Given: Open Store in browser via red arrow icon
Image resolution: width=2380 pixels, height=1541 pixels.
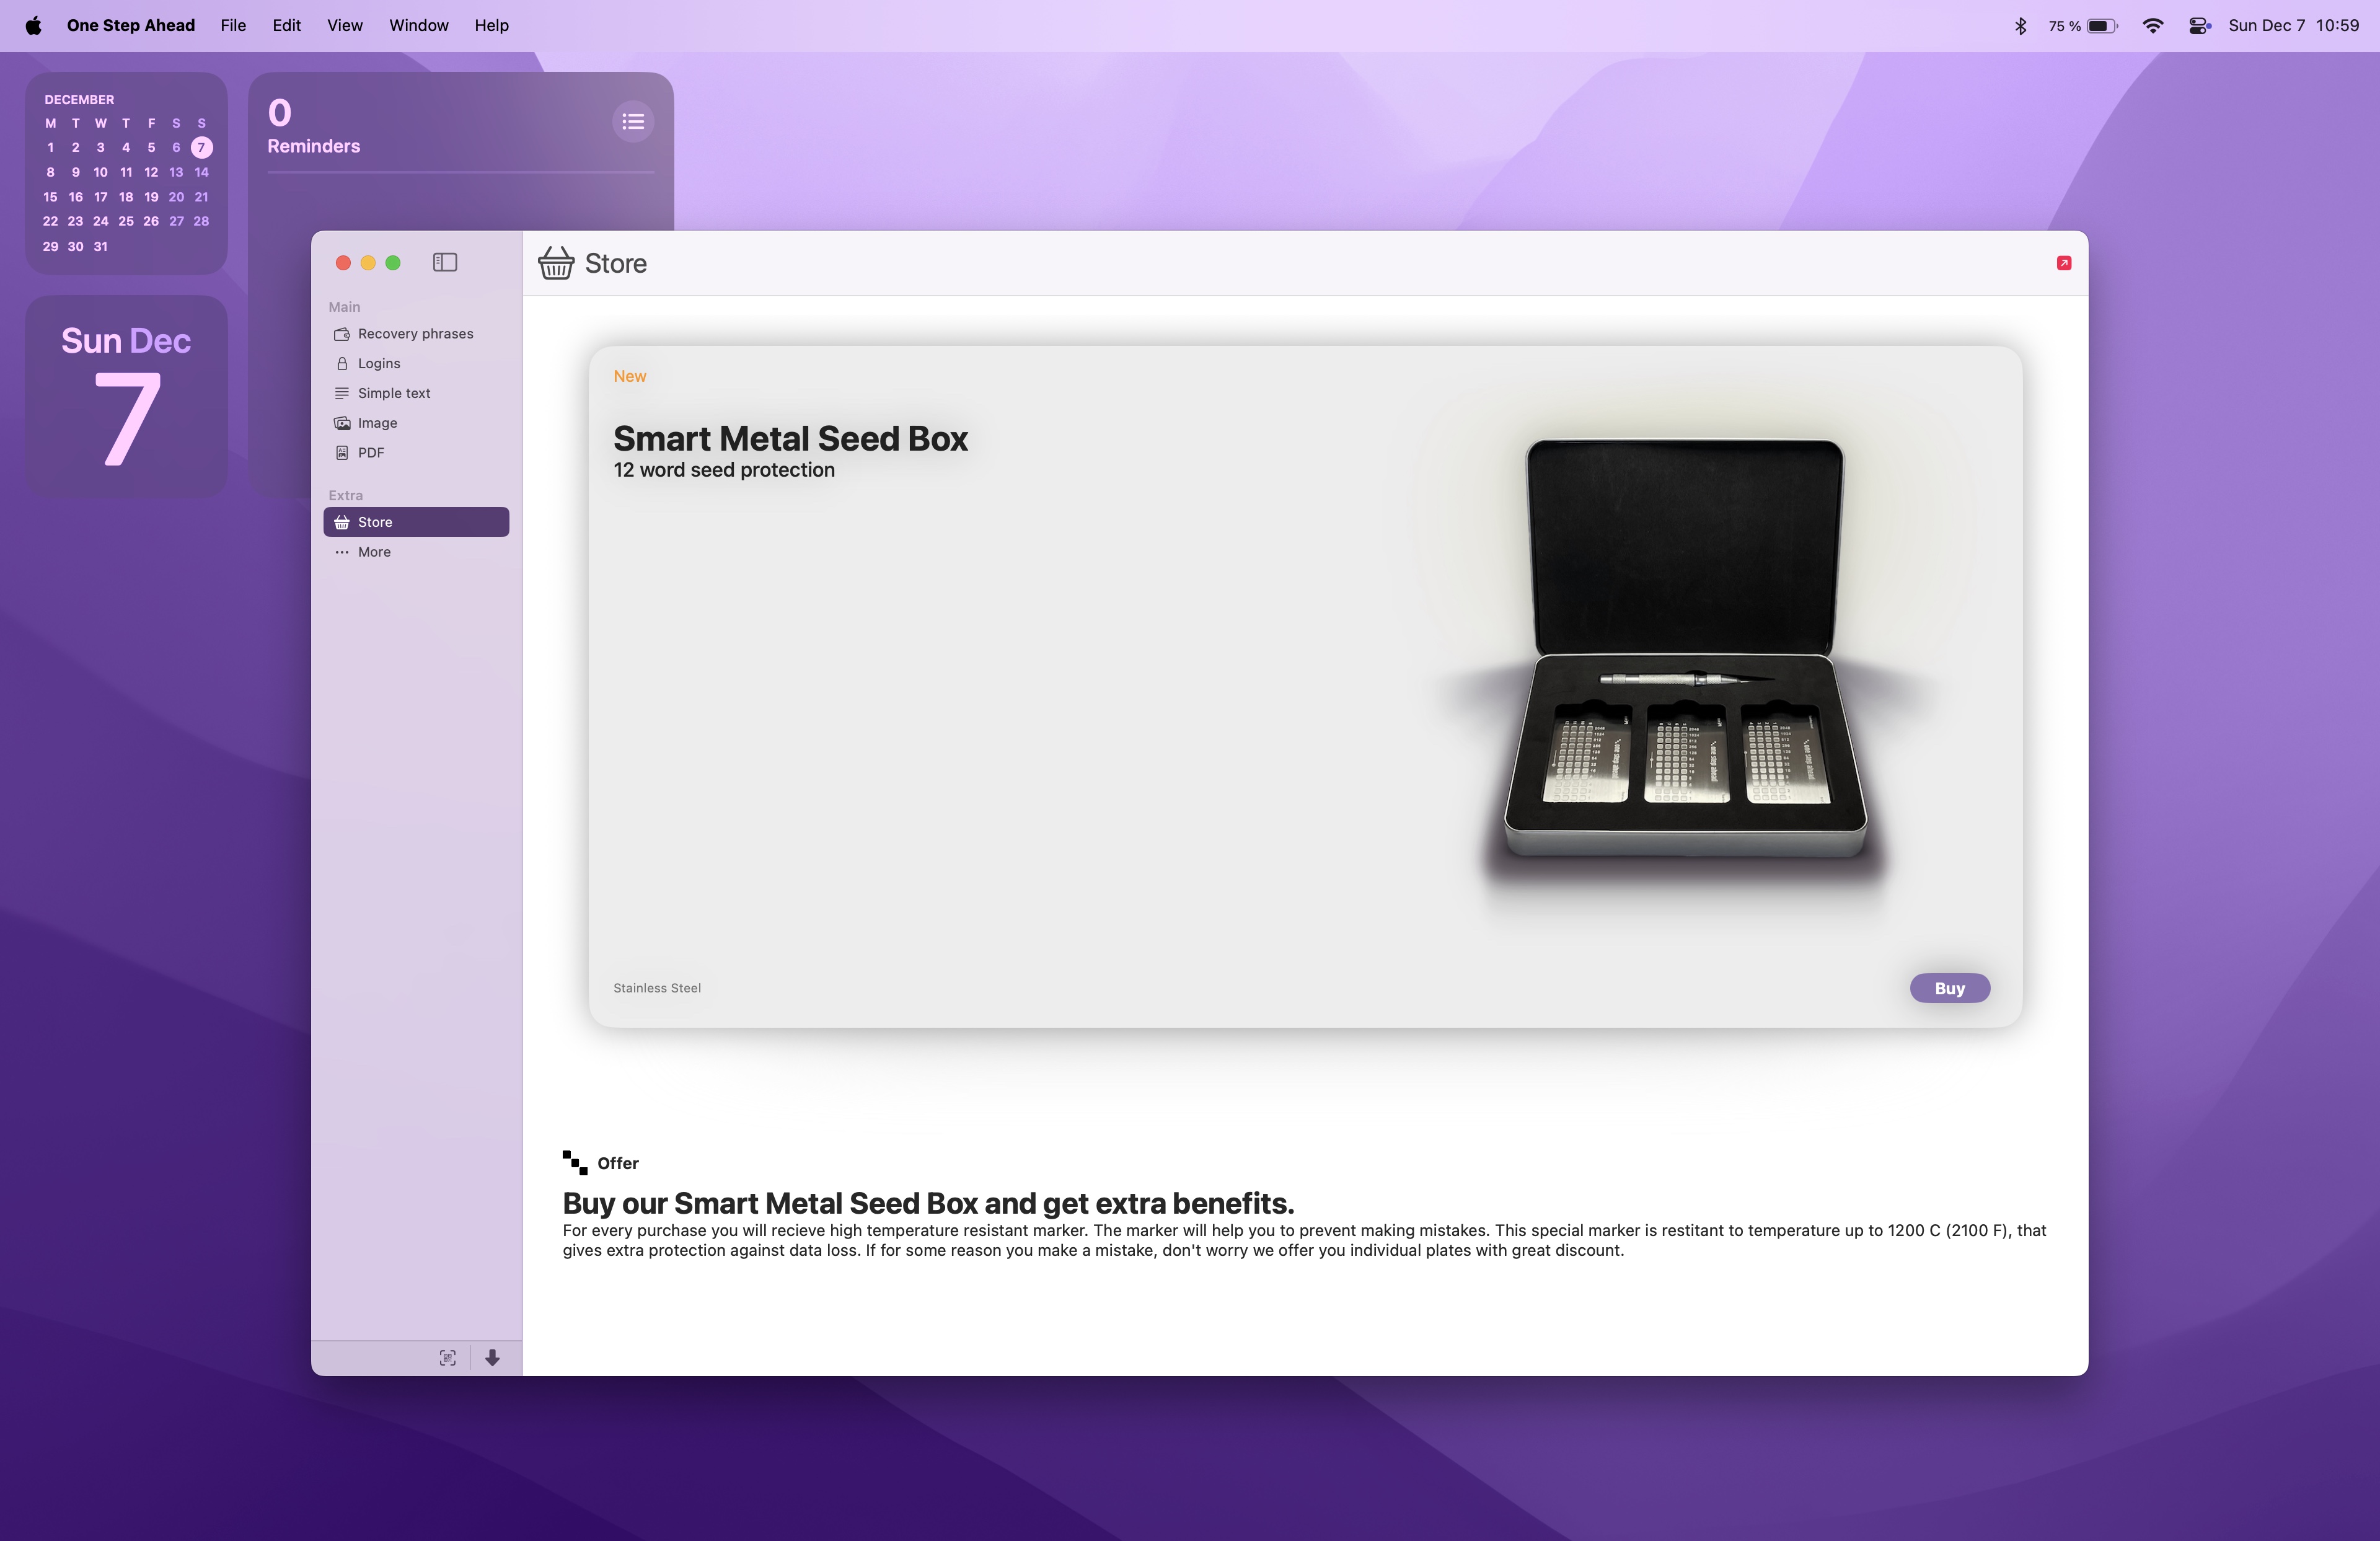Looking at the screenshot, I should point(2063,263).
